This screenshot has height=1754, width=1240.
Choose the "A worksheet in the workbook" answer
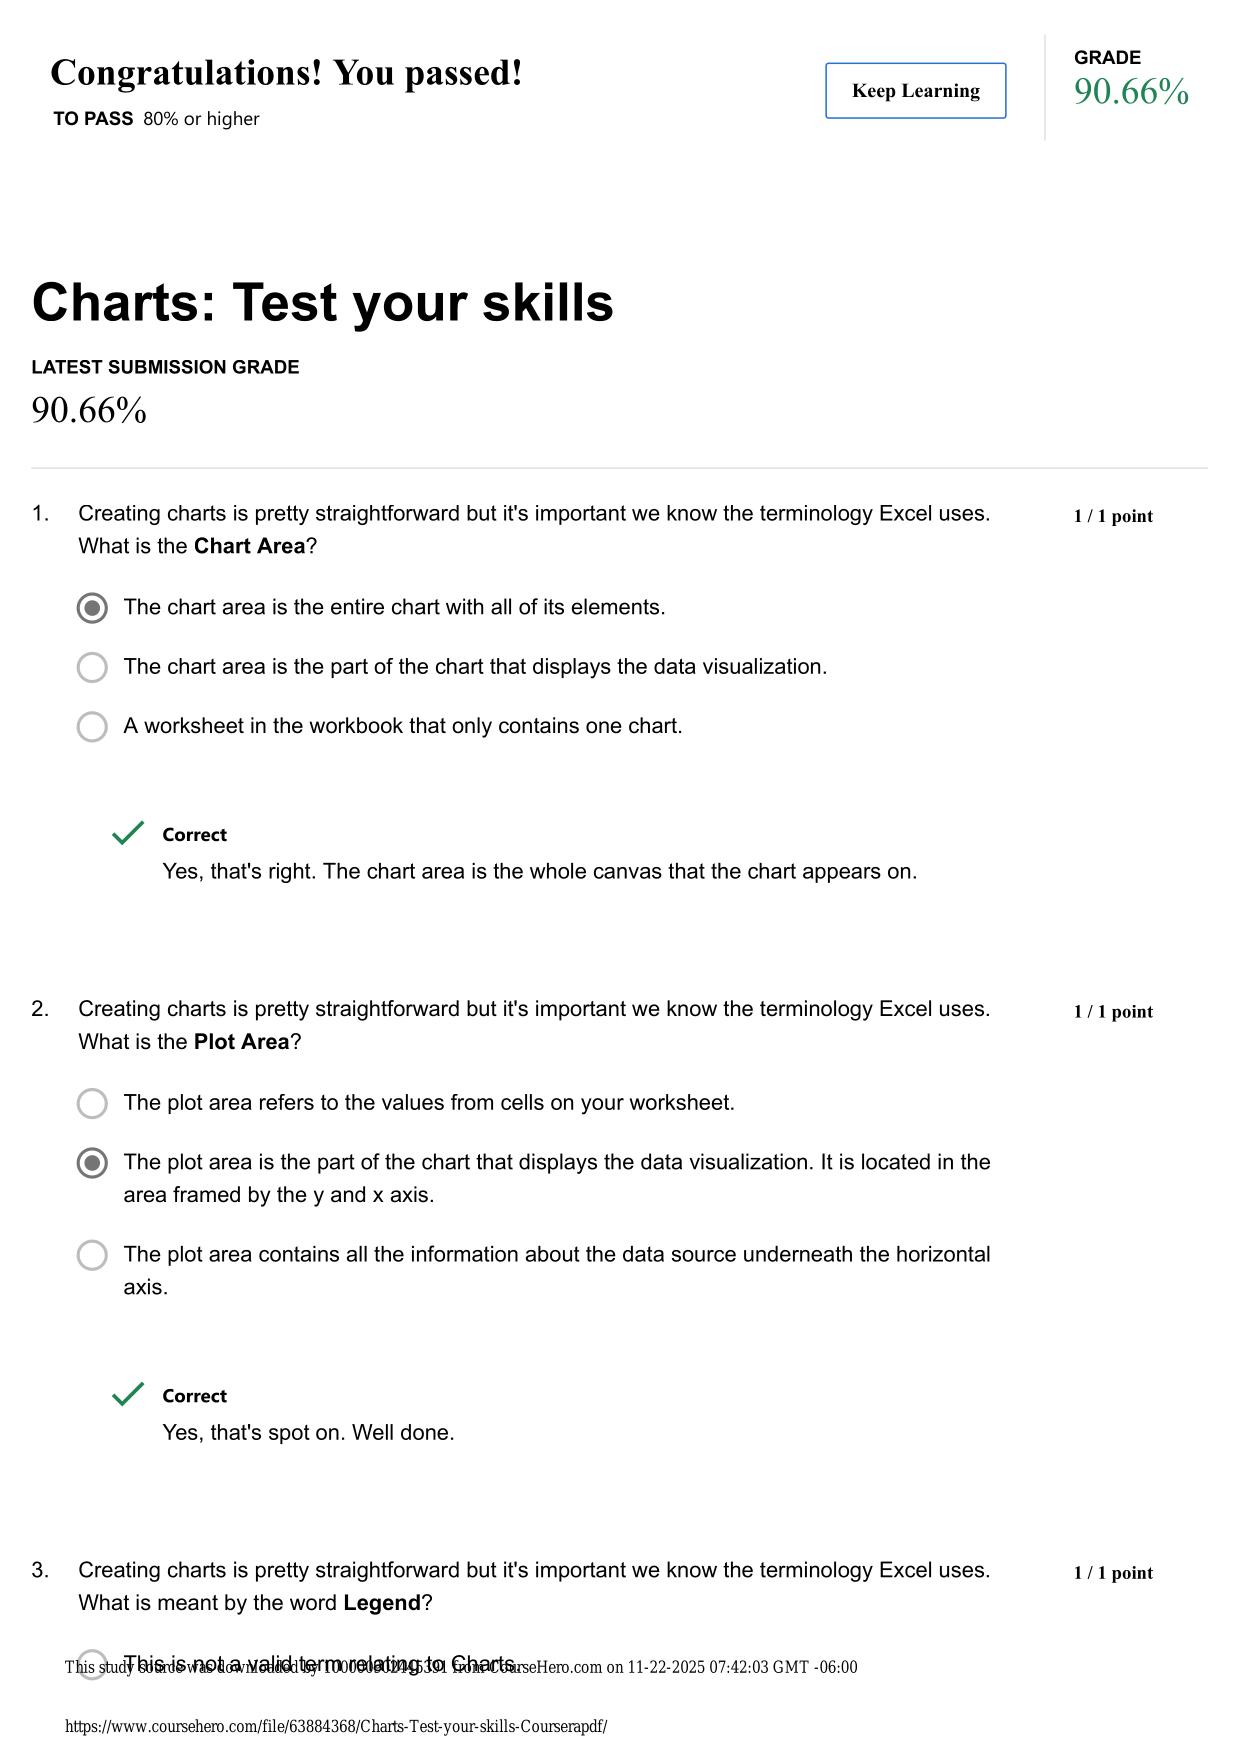click(x=92, y=727)
